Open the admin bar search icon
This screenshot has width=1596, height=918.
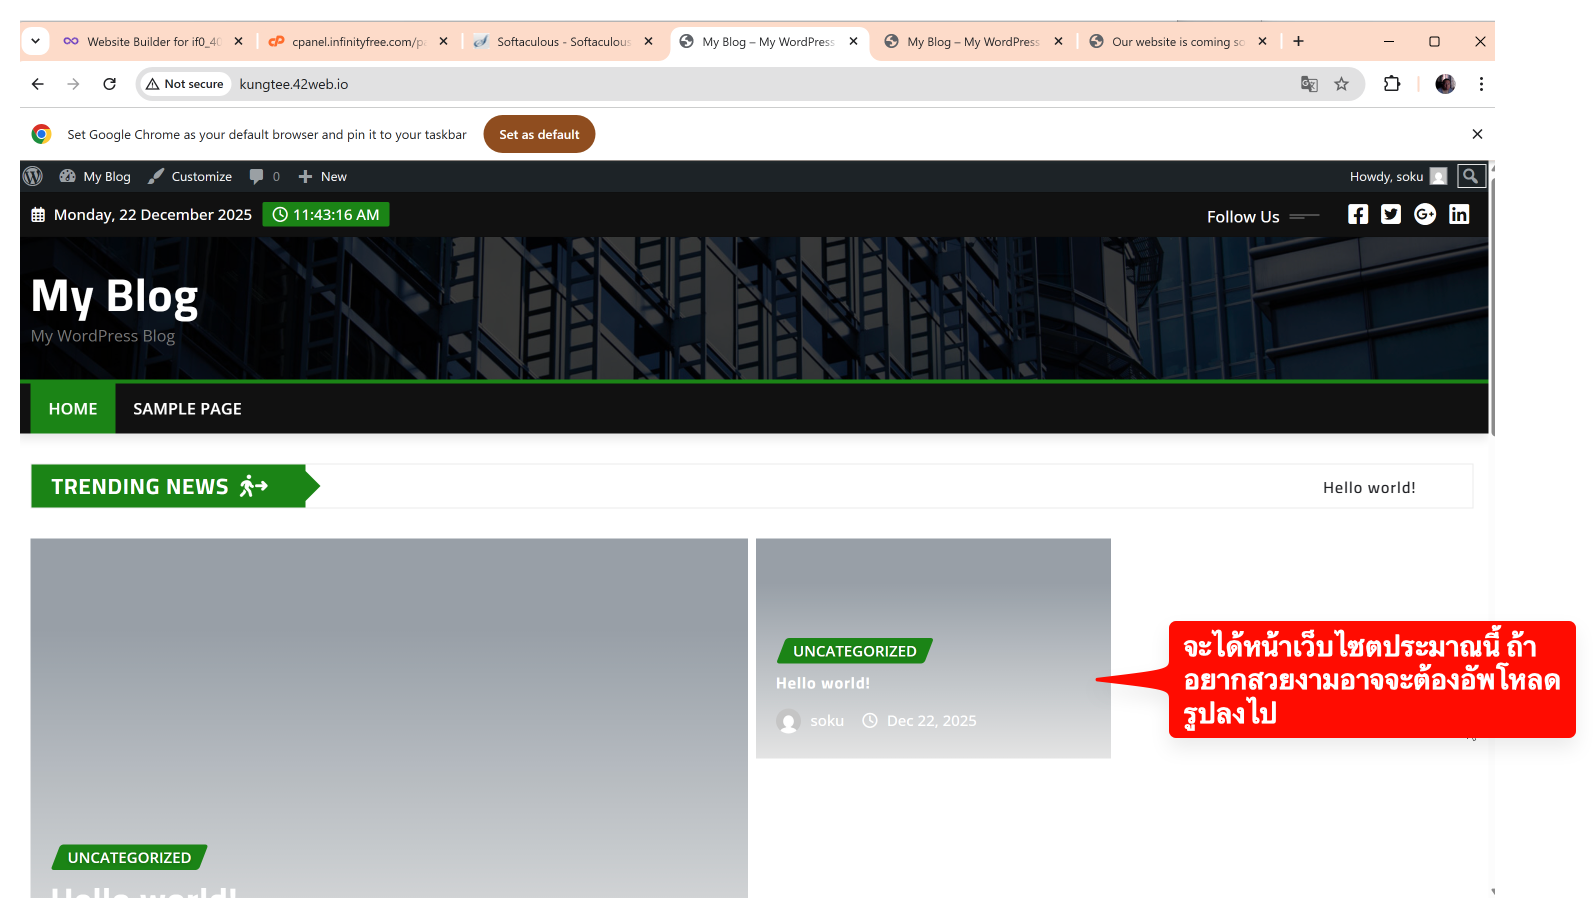pos(1470,177)
